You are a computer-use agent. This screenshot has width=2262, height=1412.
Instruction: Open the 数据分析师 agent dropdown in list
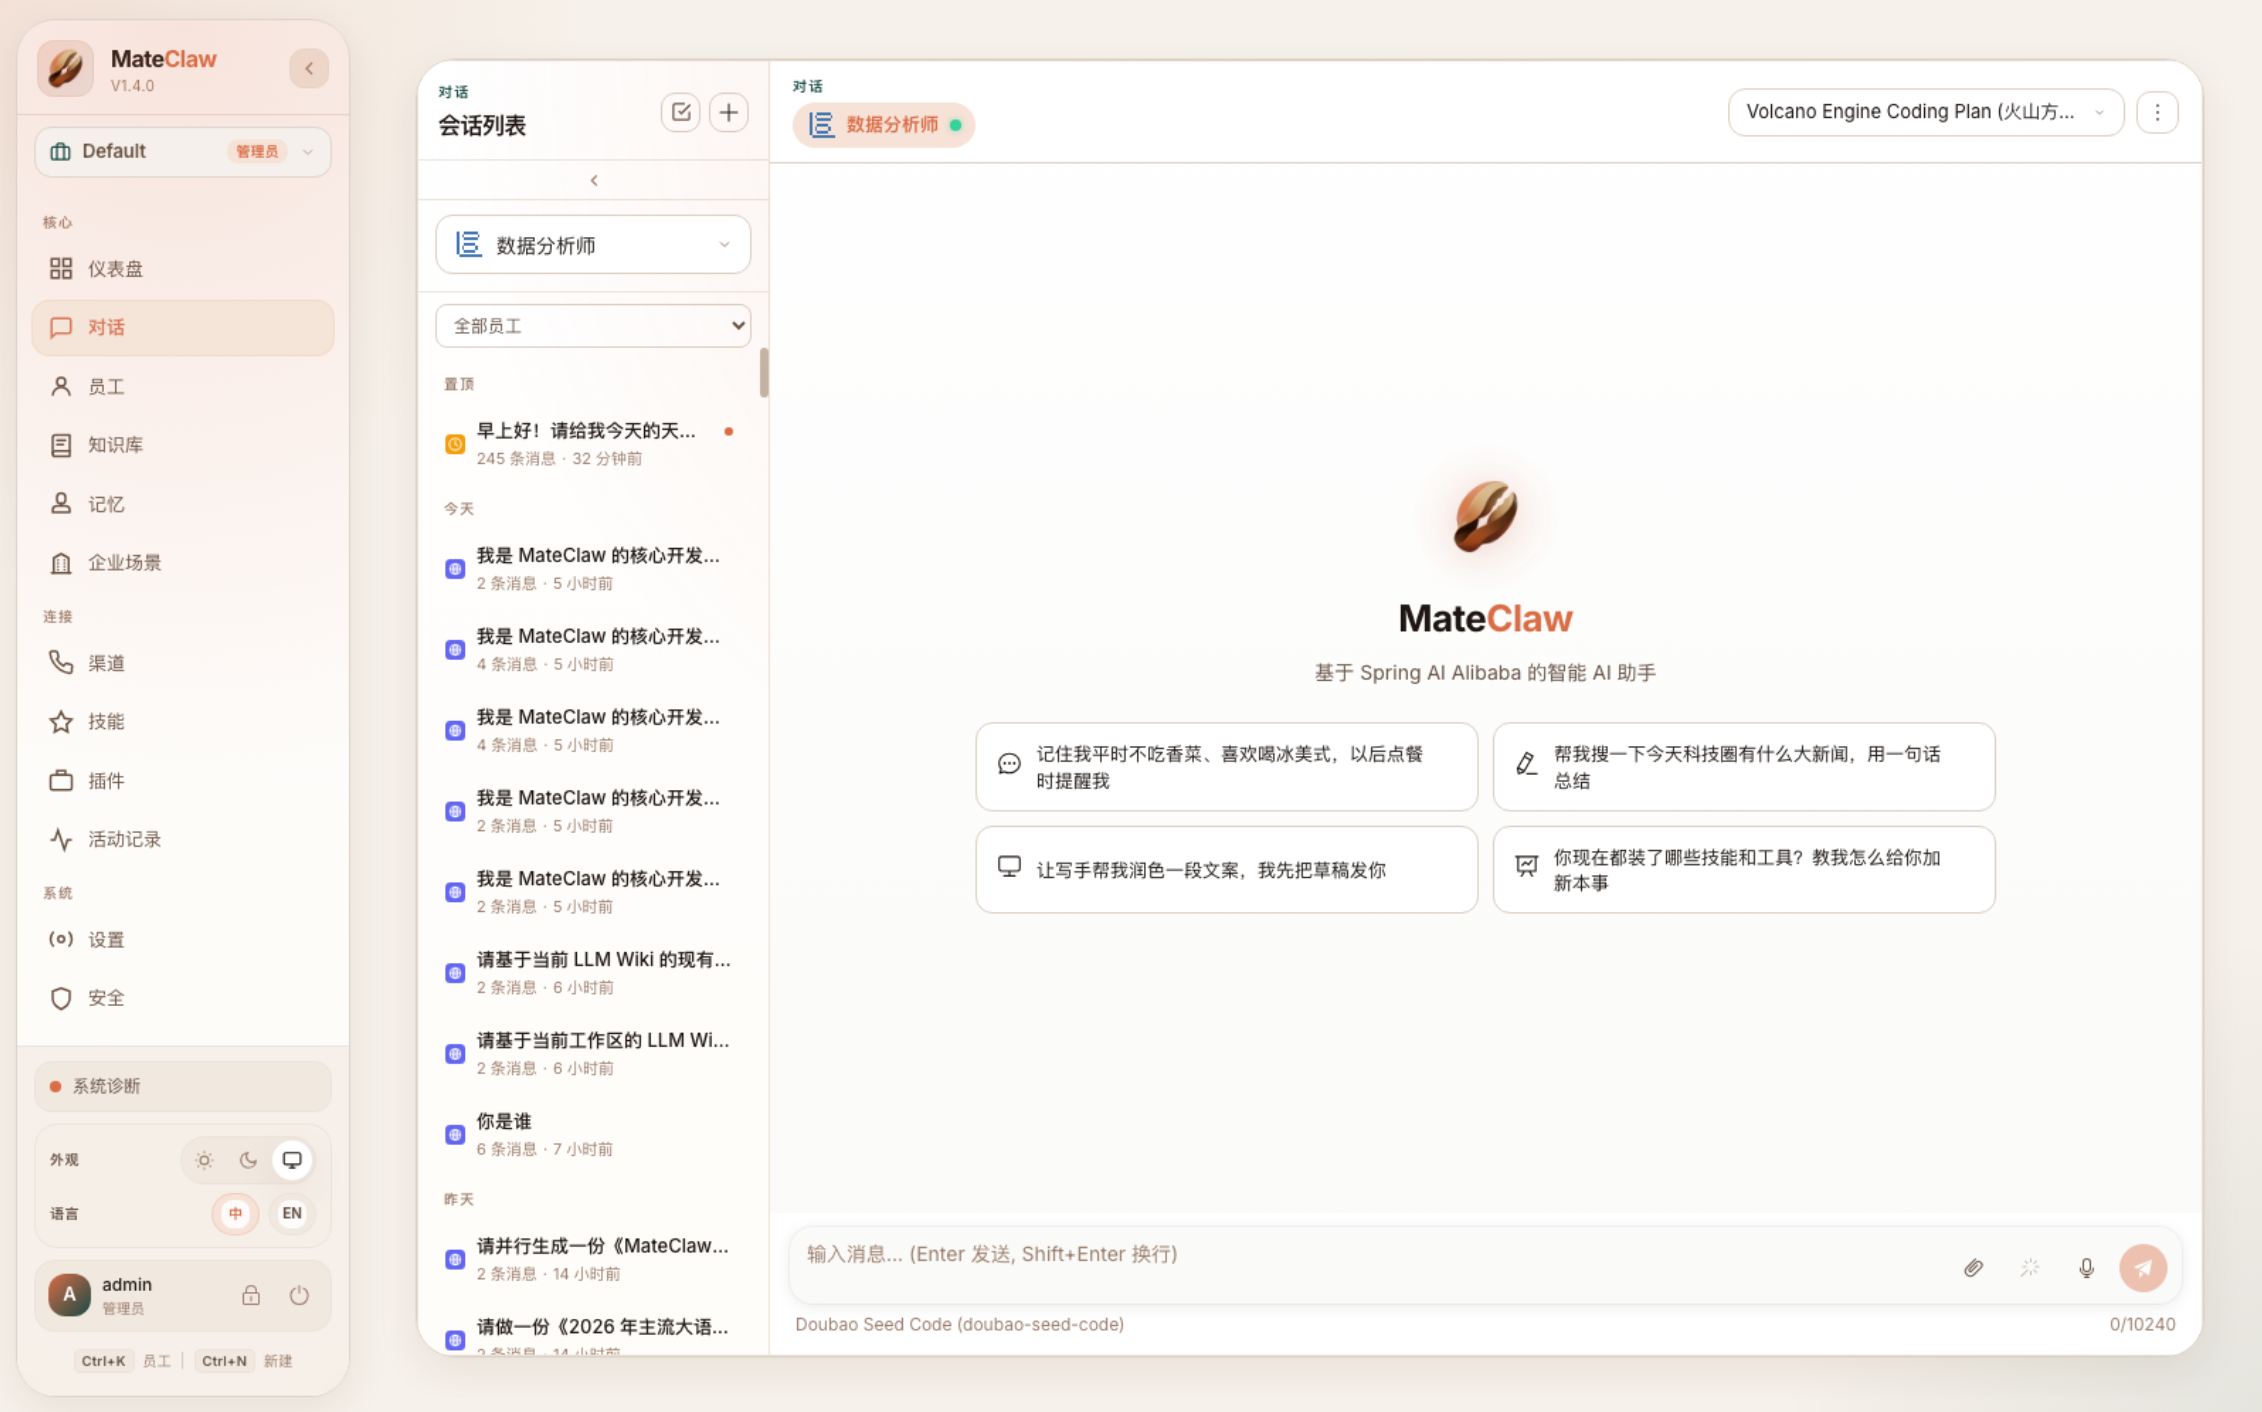click(x=594, y=245)
